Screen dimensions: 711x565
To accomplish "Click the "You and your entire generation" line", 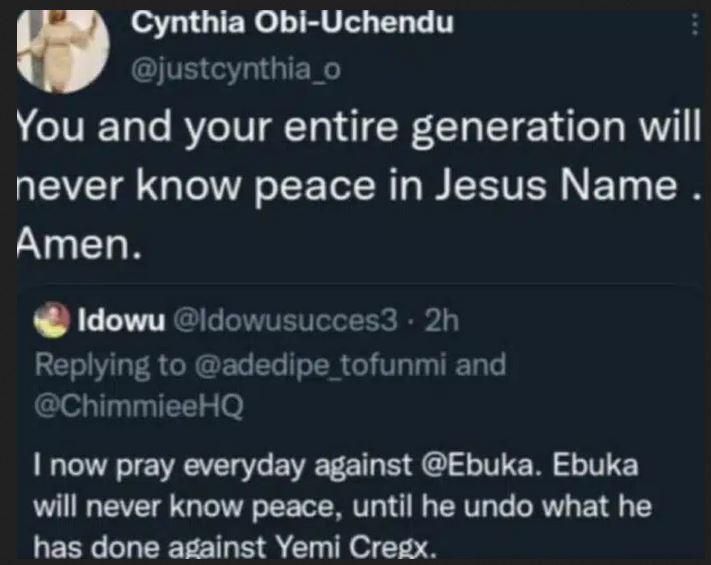I will [x=355, y=131].
